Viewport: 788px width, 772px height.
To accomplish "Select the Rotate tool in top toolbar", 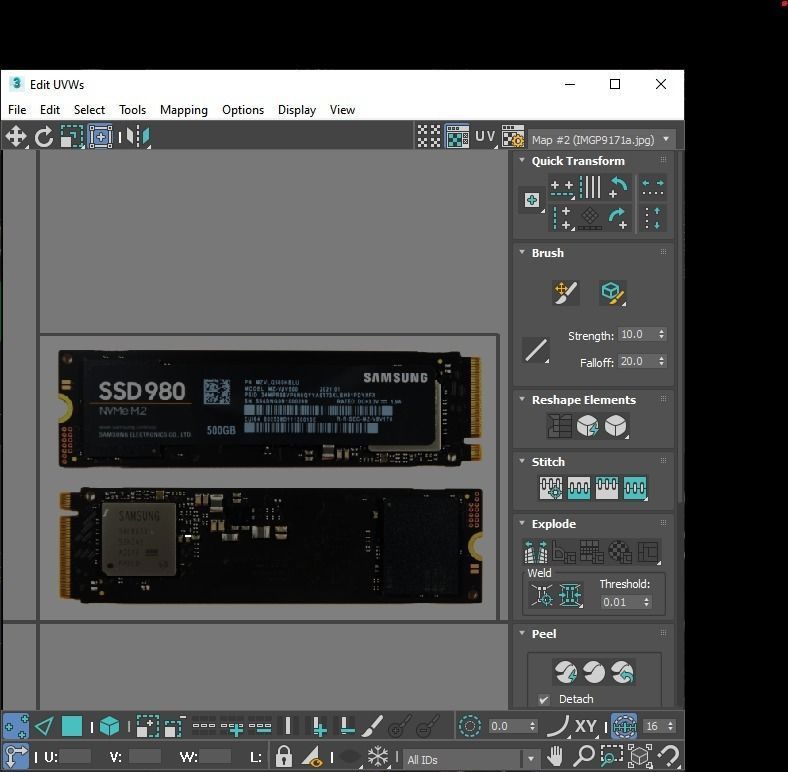I will click(x=44, y=137).
